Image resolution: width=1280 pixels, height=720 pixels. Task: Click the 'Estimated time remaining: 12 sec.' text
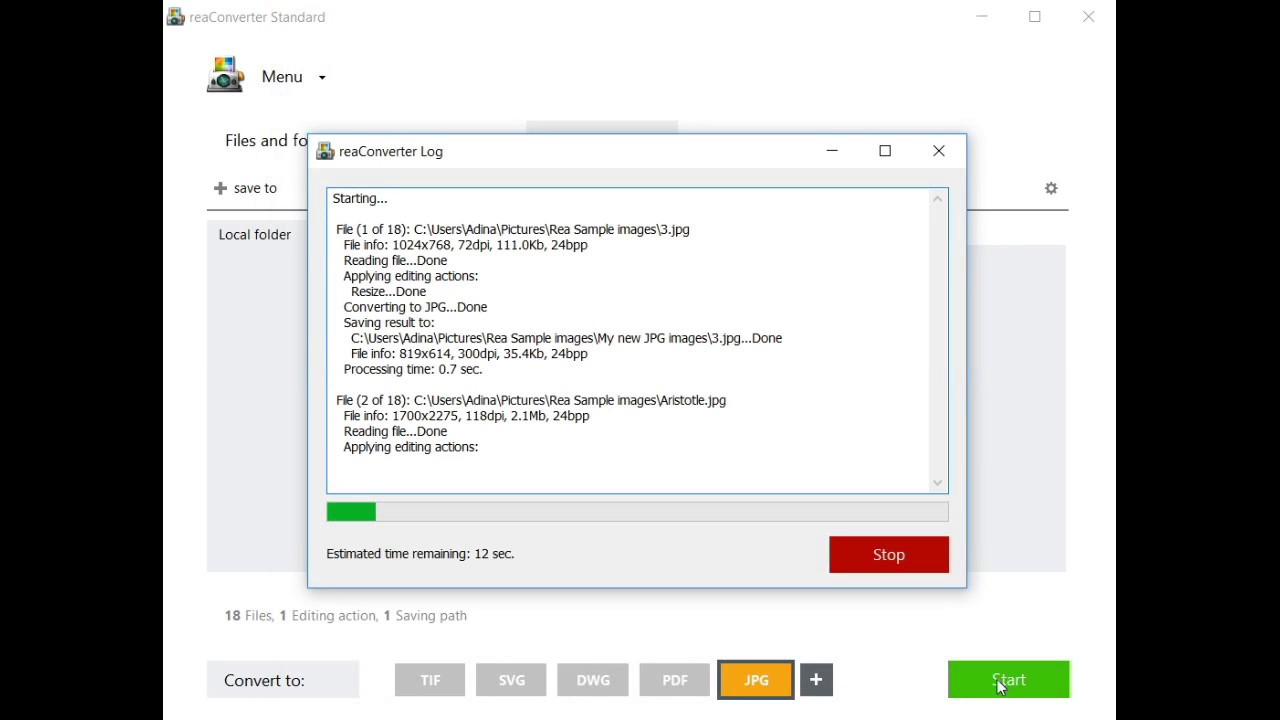coord(420,554)
